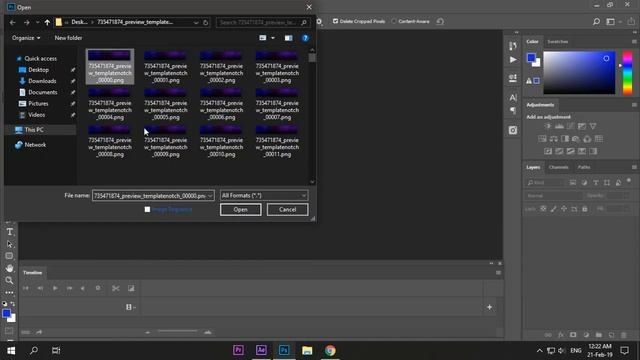Screen dimensions: 640x360
Task: Toggle Timeline audio mute speaker
Action: coord(83,288)
